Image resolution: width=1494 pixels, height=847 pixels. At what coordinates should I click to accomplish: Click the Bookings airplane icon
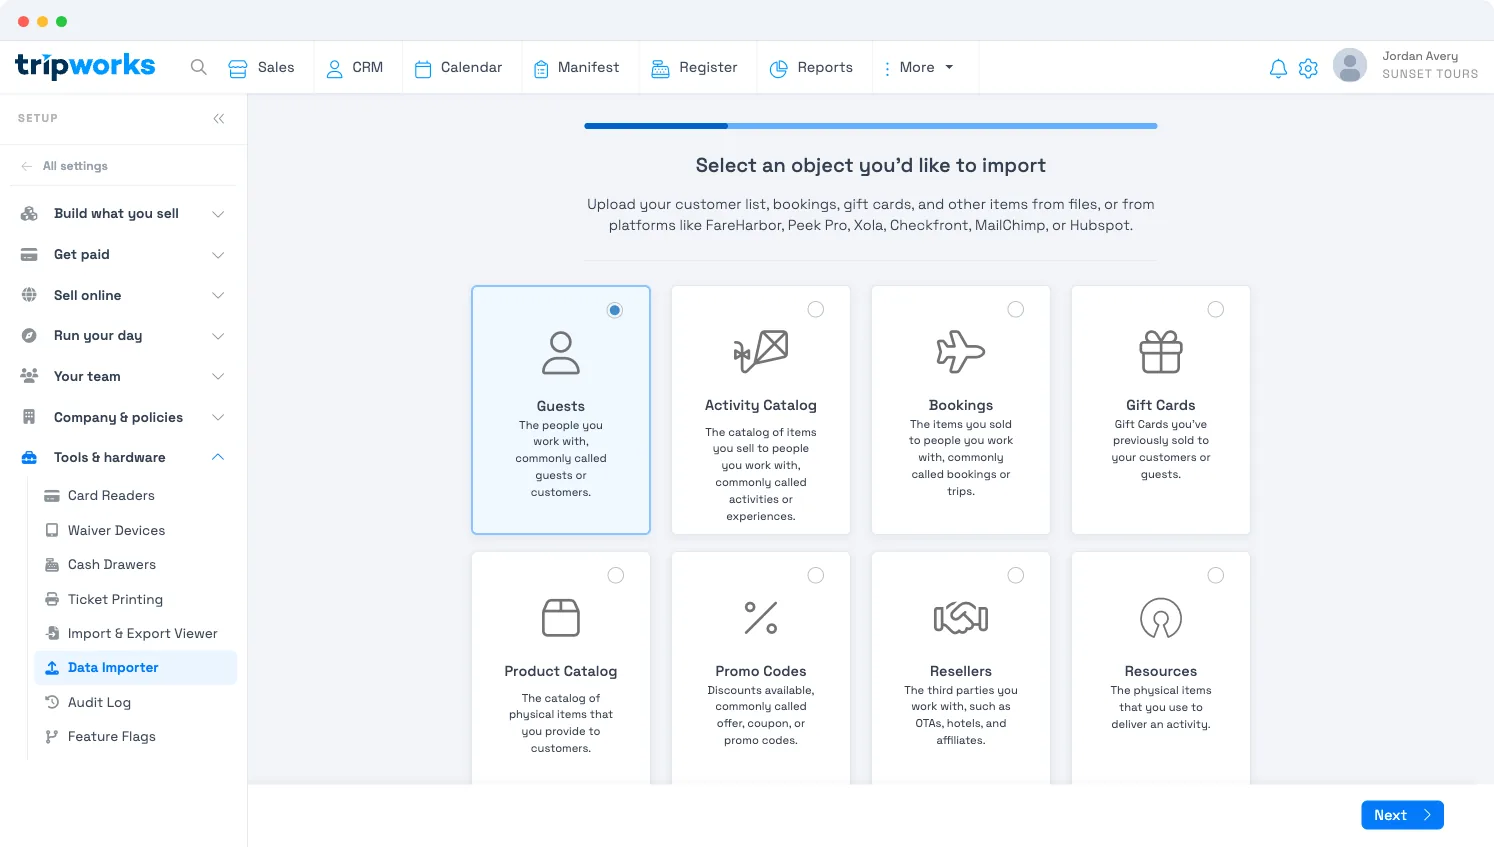tap(961, 352)
